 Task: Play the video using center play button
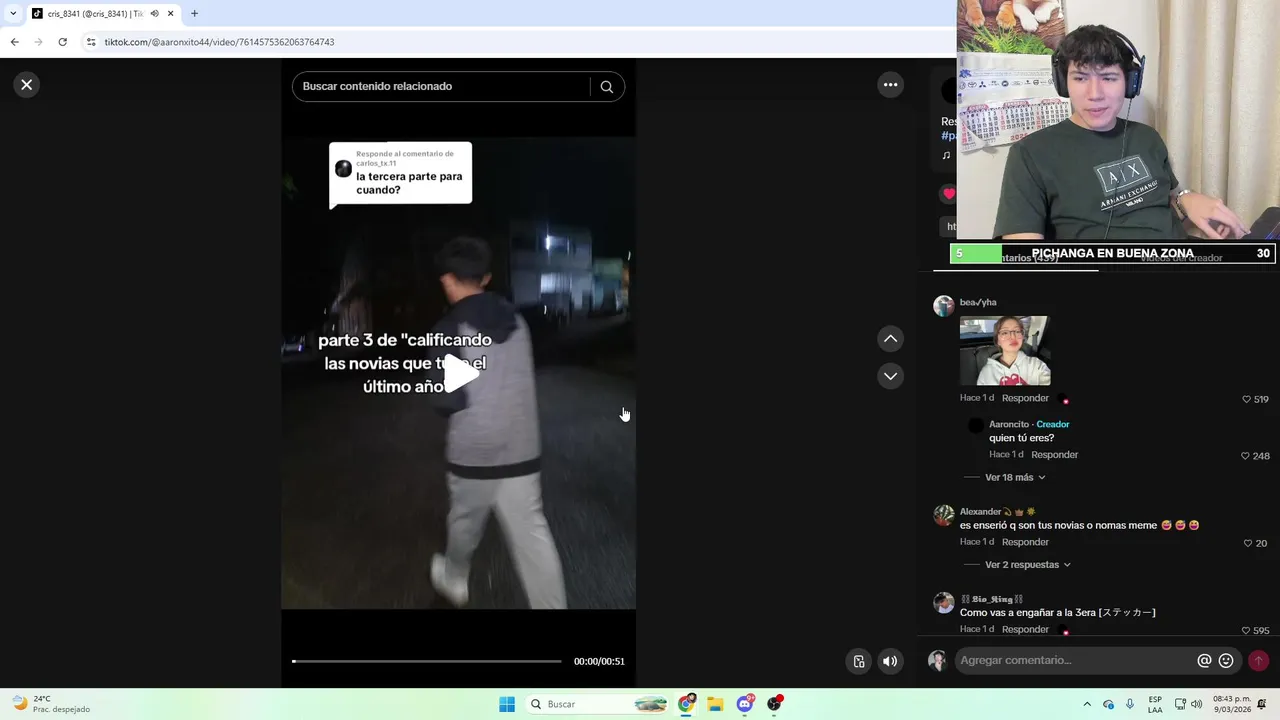tap(459, 373)
